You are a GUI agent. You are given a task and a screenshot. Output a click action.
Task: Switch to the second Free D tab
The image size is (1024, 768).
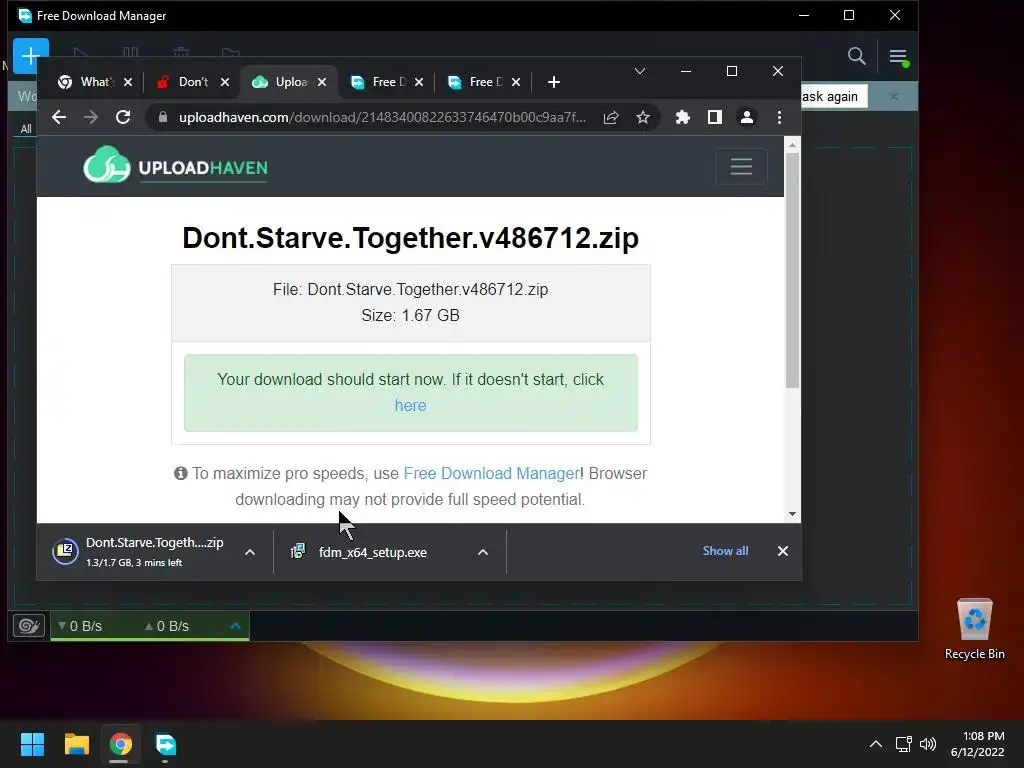click(485, 82)
